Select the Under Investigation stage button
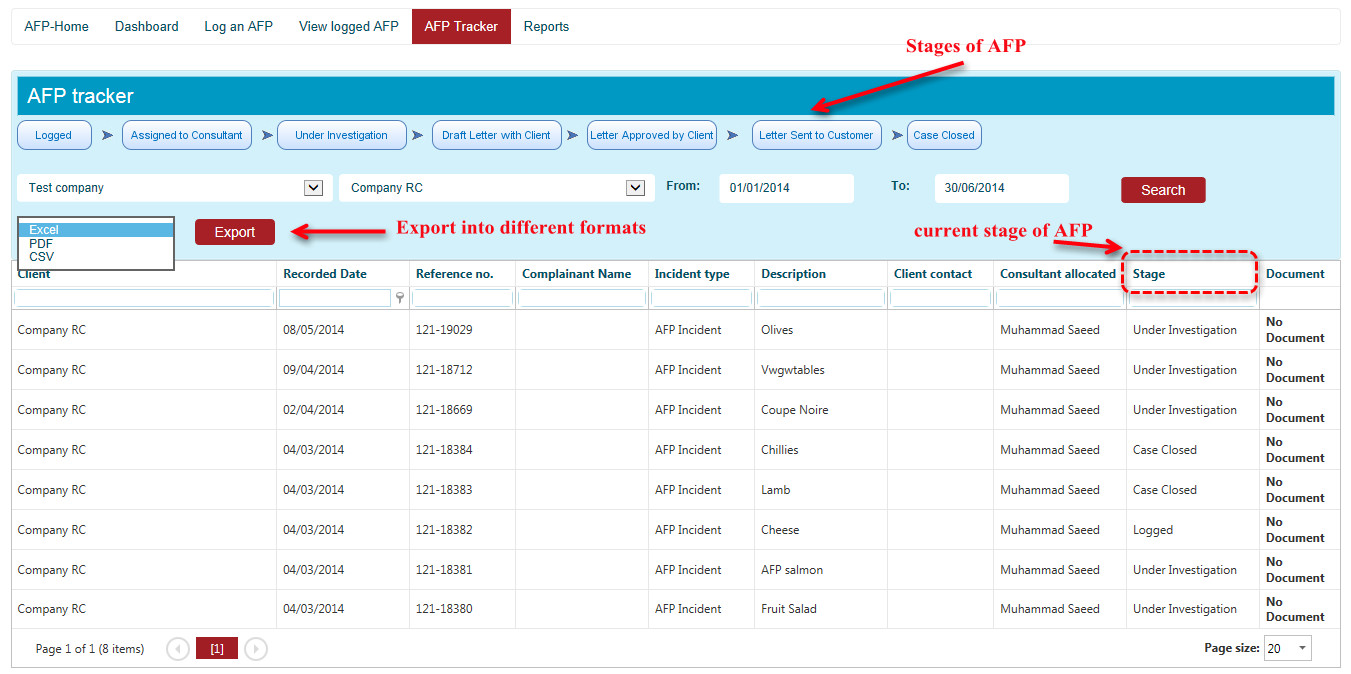Image resolution: width=1351 pixels, height=674 pixels. [x=341, y=135]
